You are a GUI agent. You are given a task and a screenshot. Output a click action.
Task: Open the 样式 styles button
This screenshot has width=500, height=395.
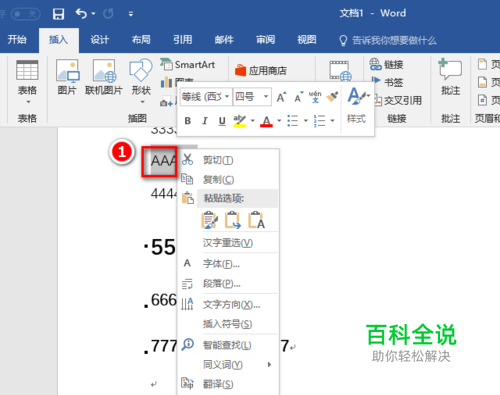[x=357, y=105]
